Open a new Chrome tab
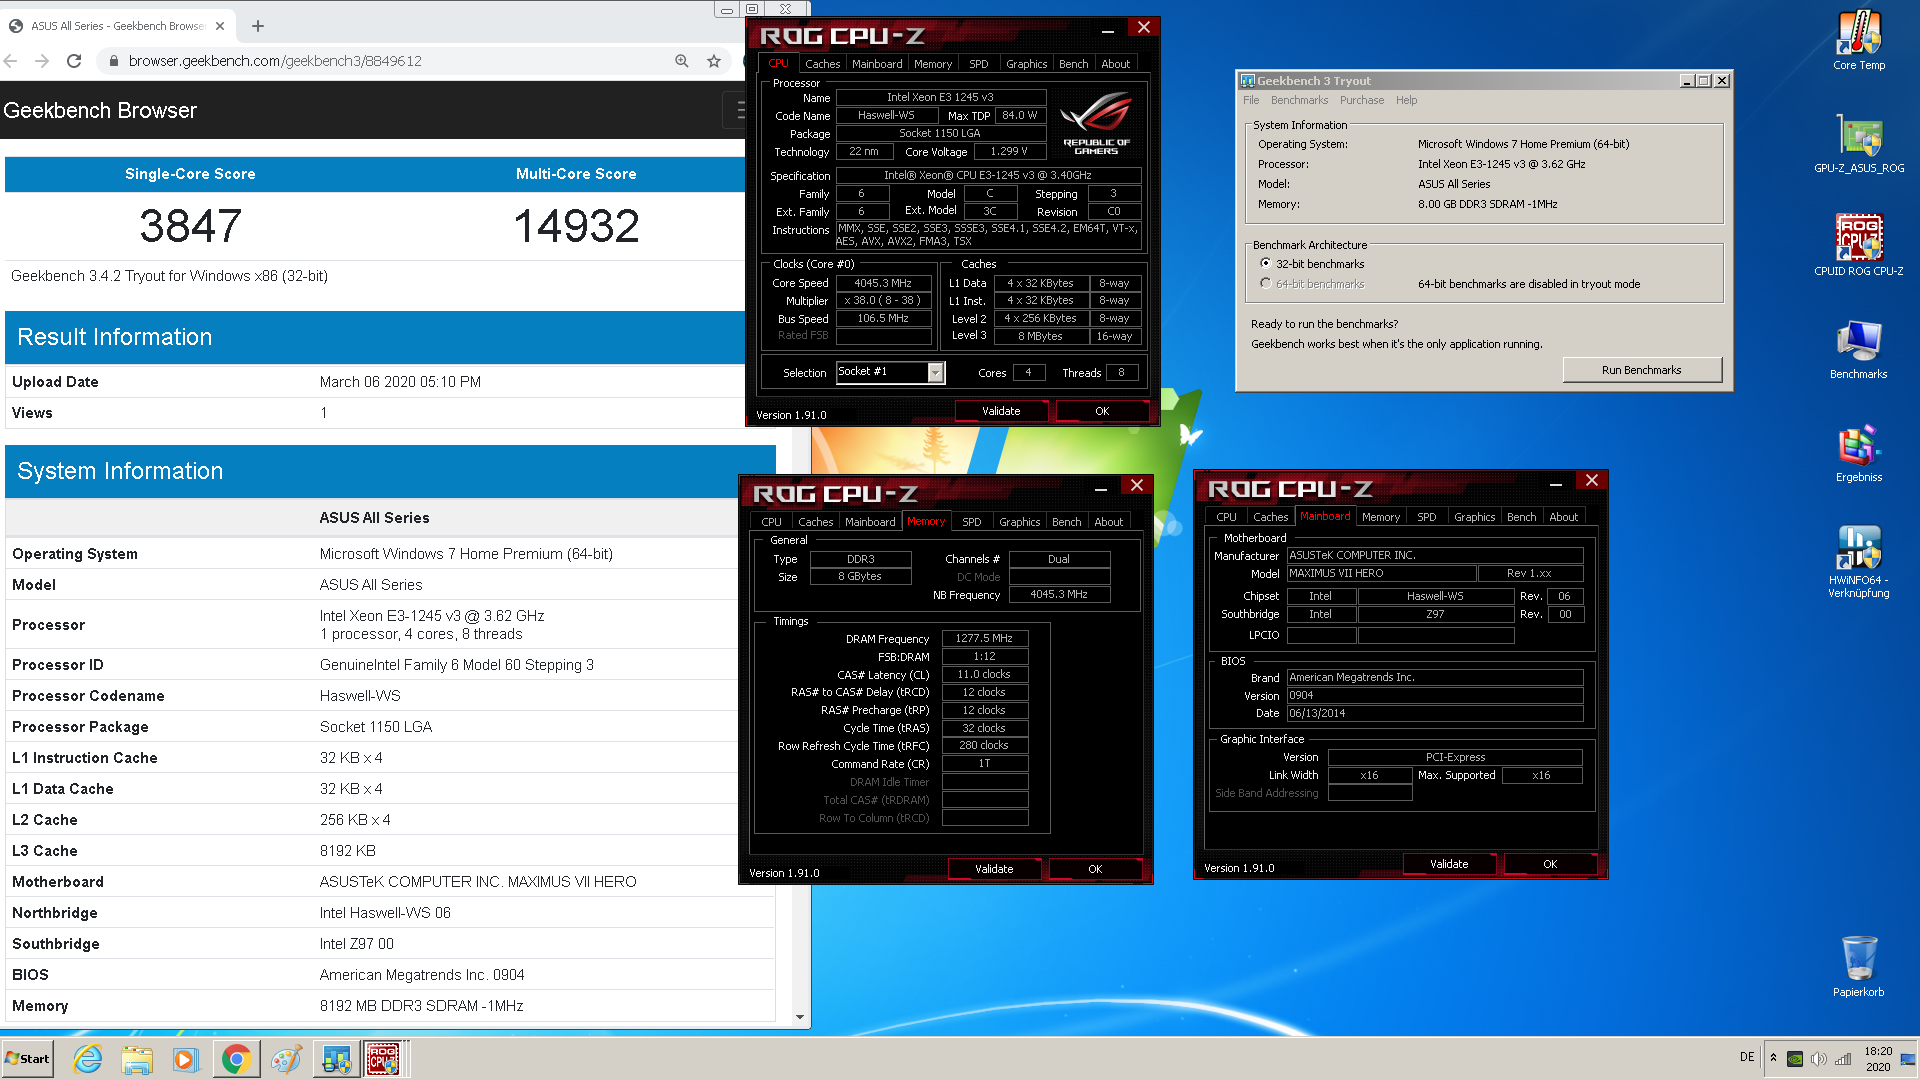1920x1080 pixels. pyautogui.click(x=258, y=26)
